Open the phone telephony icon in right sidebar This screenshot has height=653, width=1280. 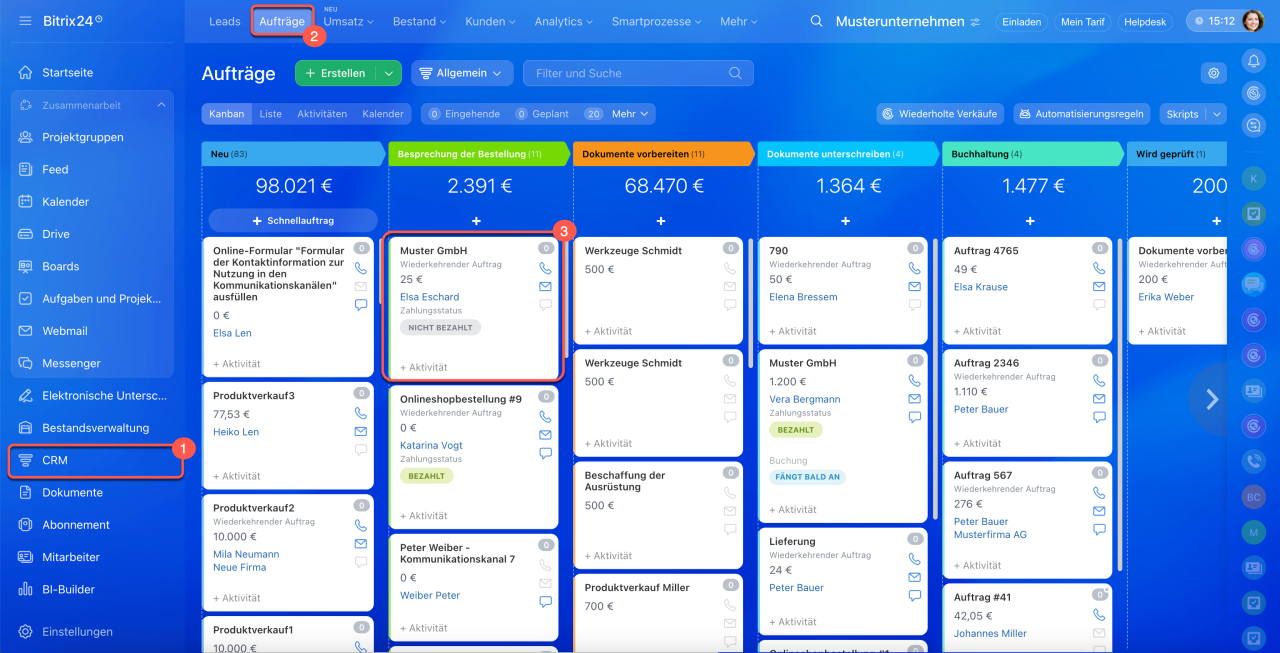[1253, 461]
